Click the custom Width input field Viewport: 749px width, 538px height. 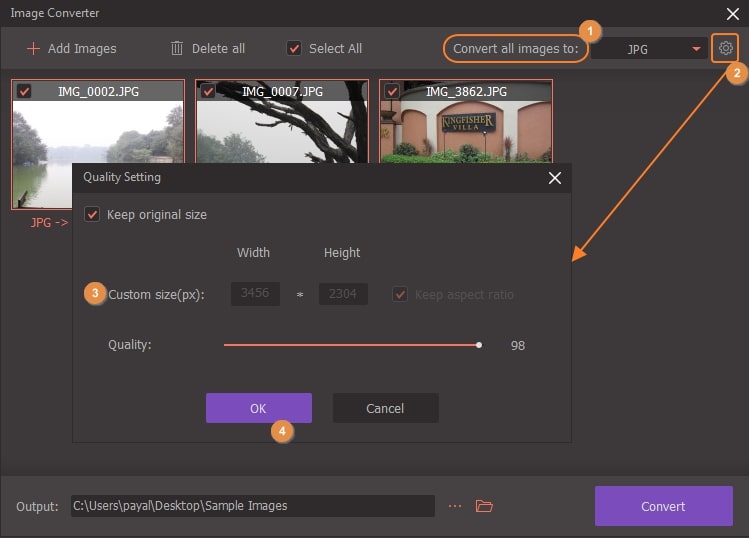click(255, 294)
